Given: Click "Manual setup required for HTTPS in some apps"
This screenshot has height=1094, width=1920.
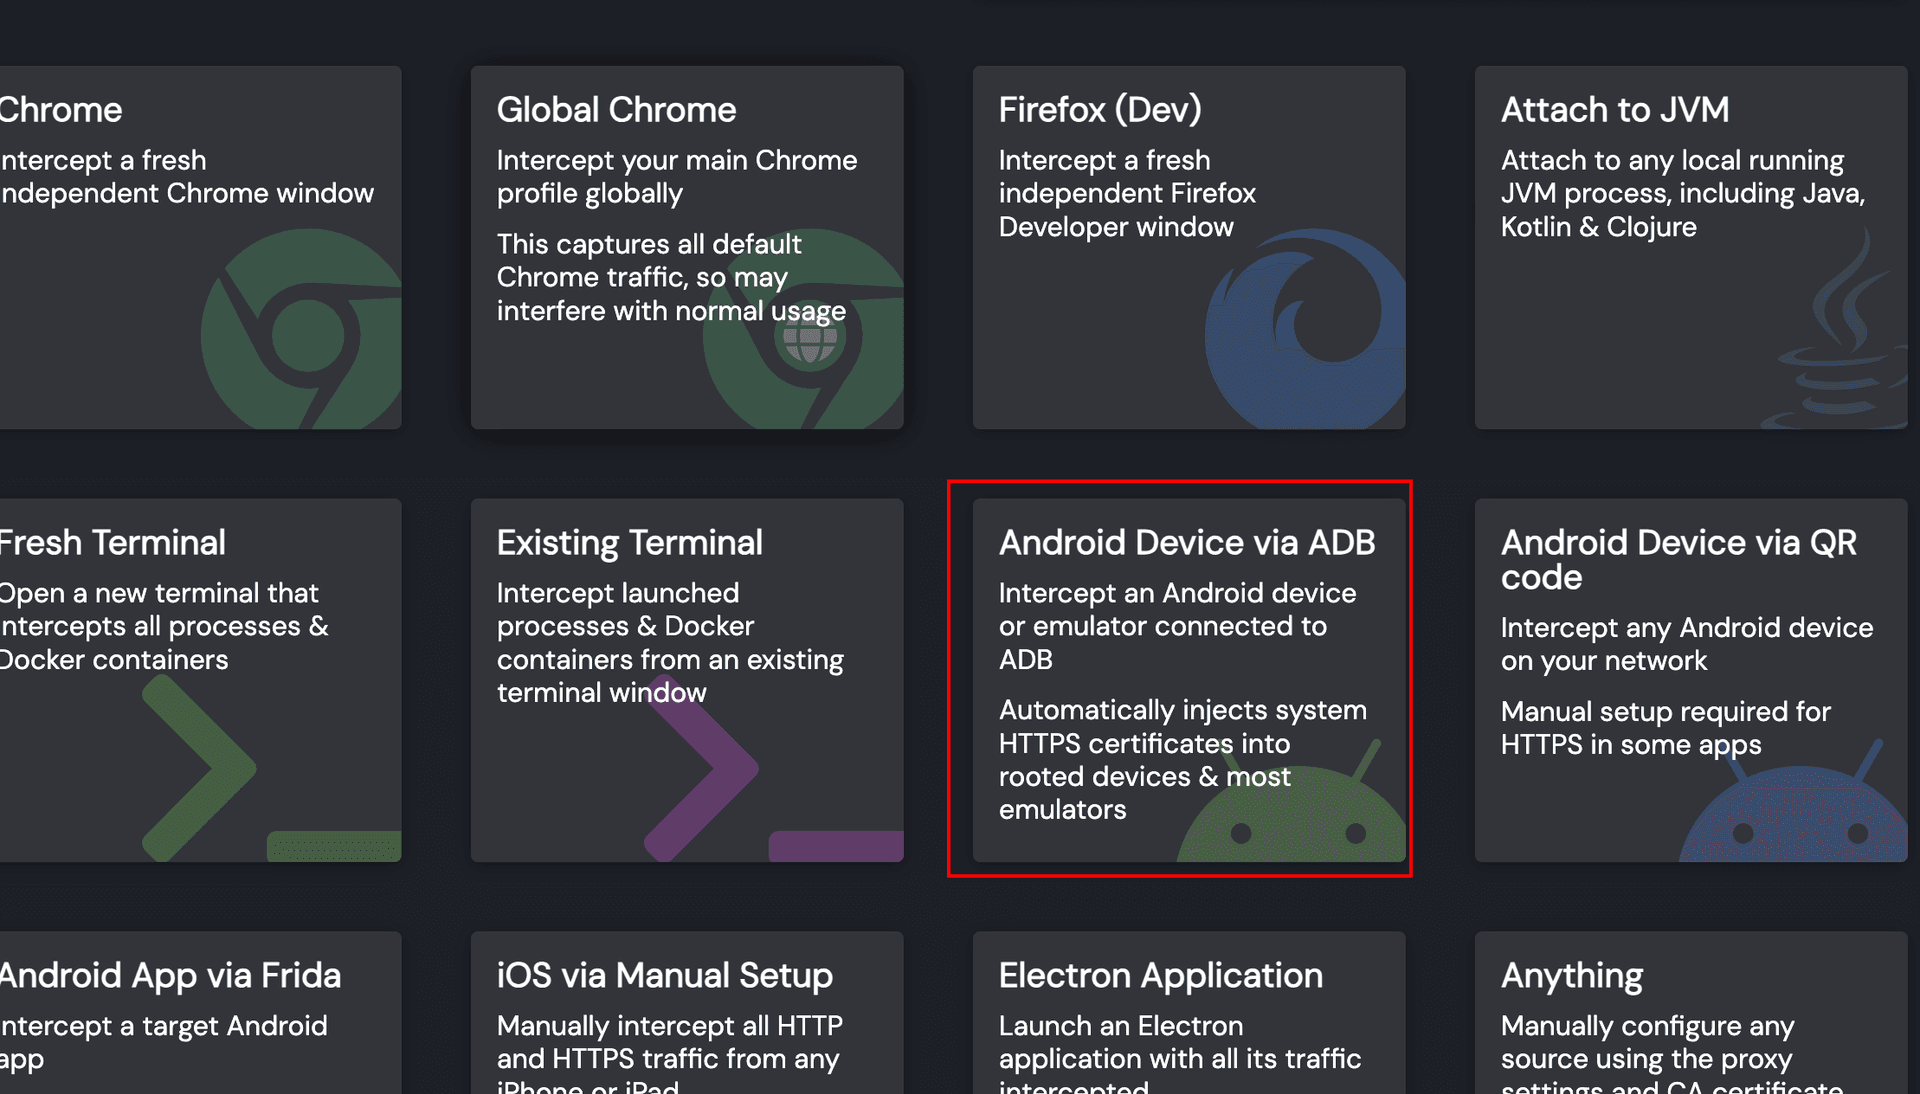Looking at the screenshot, I should [x=1665, y=728].
